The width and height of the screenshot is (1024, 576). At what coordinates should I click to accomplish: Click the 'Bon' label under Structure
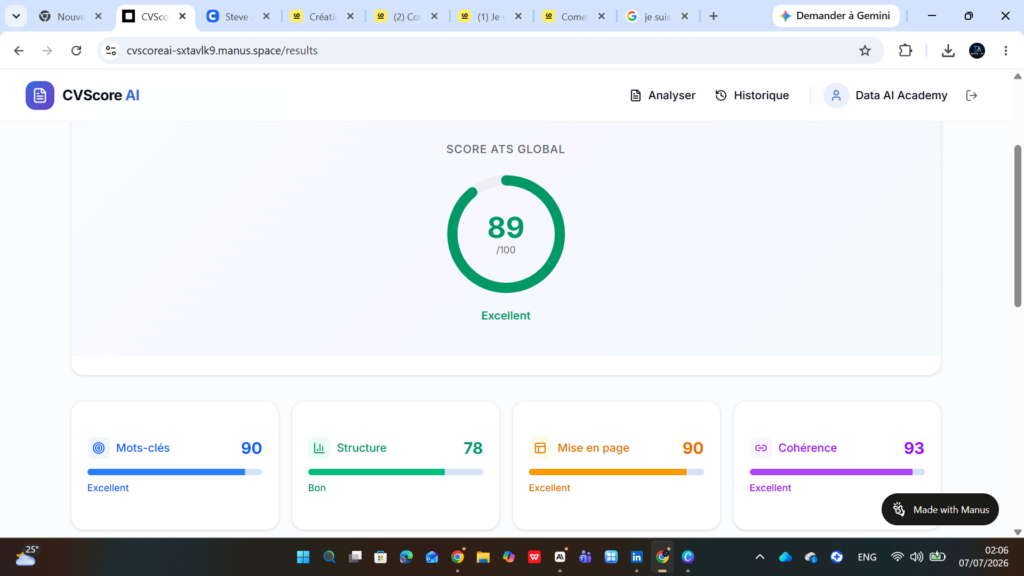pos(317,488)
